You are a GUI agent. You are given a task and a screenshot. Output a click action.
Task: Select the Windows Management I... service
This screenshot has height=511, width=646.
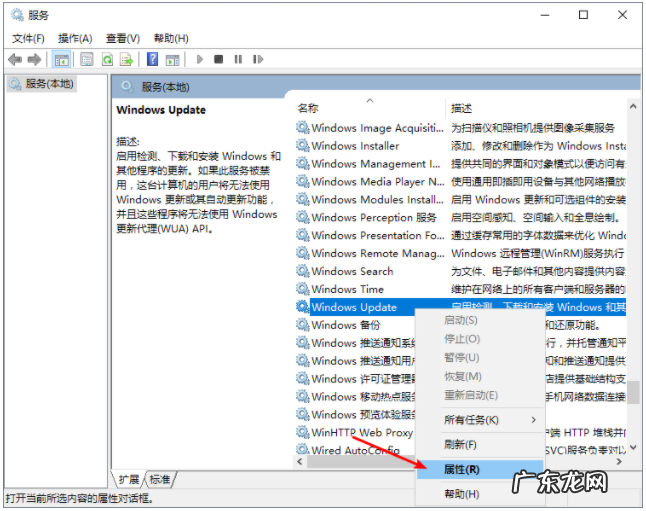376,164
